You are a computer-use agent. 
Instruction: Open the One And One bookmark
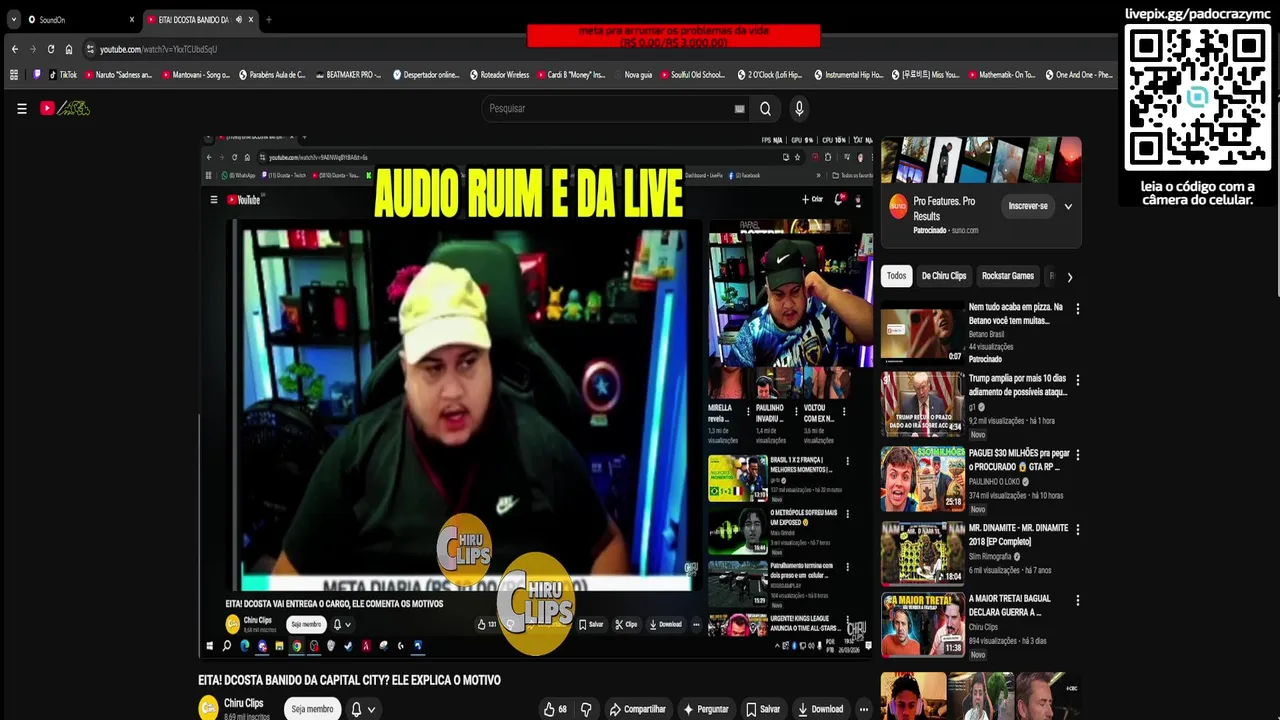(x=1078, y=74)
